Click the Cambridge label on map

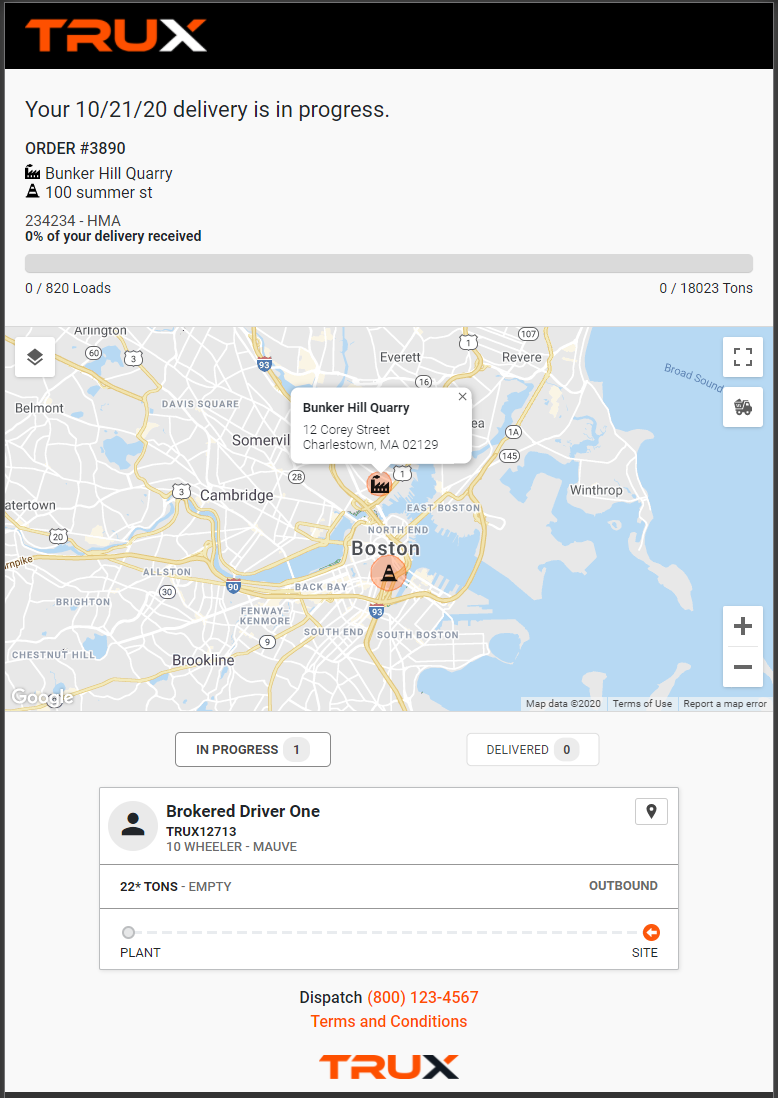[237, 495]
